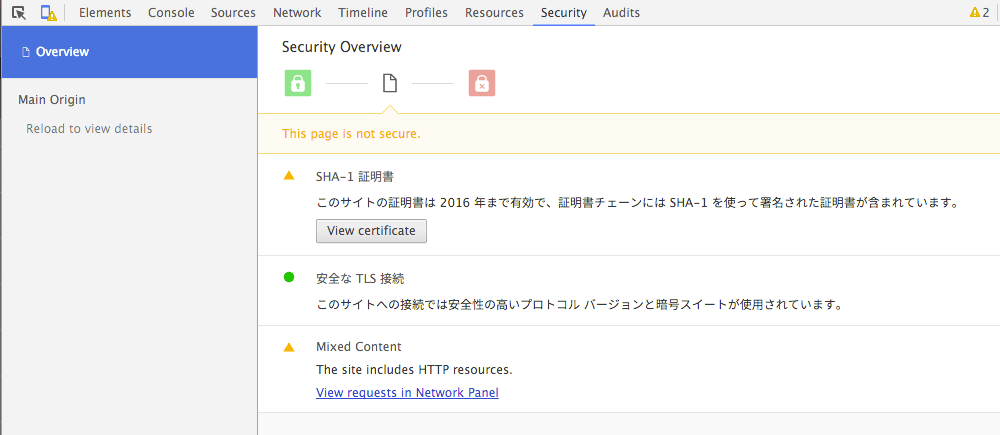Click the green secure TLS status dot
1000x435 pixels.
(289, 277)
